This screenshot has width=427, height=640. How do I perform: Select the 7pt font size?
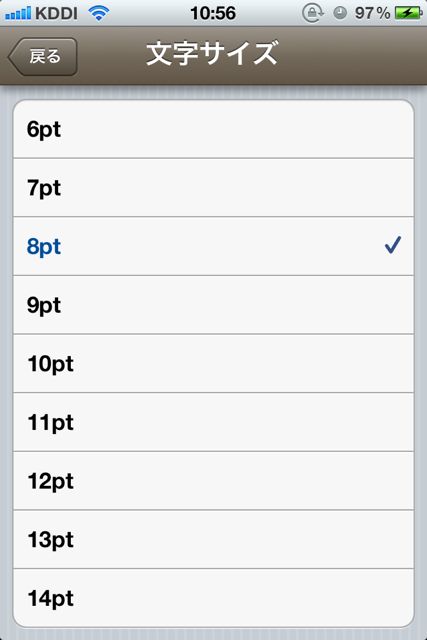click(214, 188)
